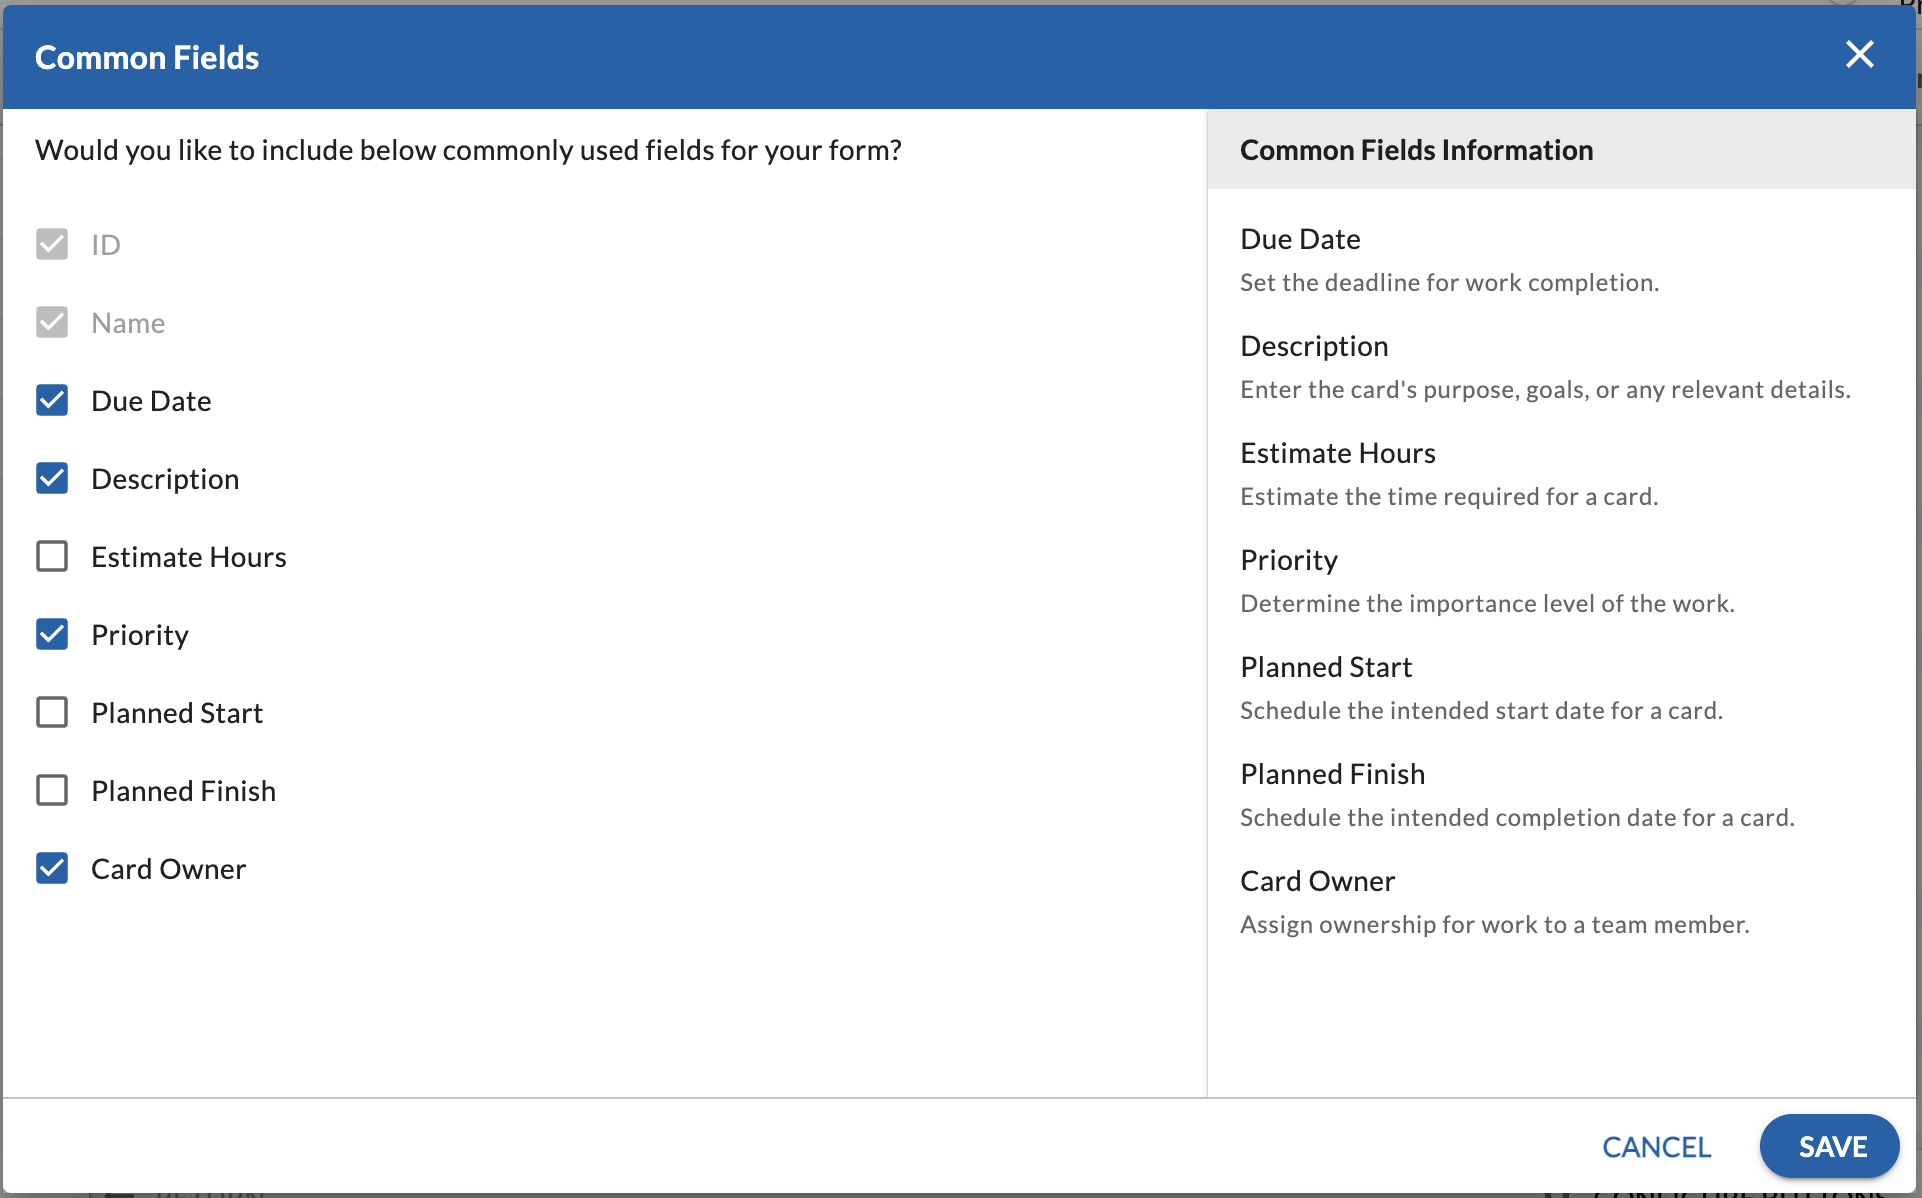Screen dimensions: 1922x1198
Task: Select the Priority information entry
Action: point(1288,559)
